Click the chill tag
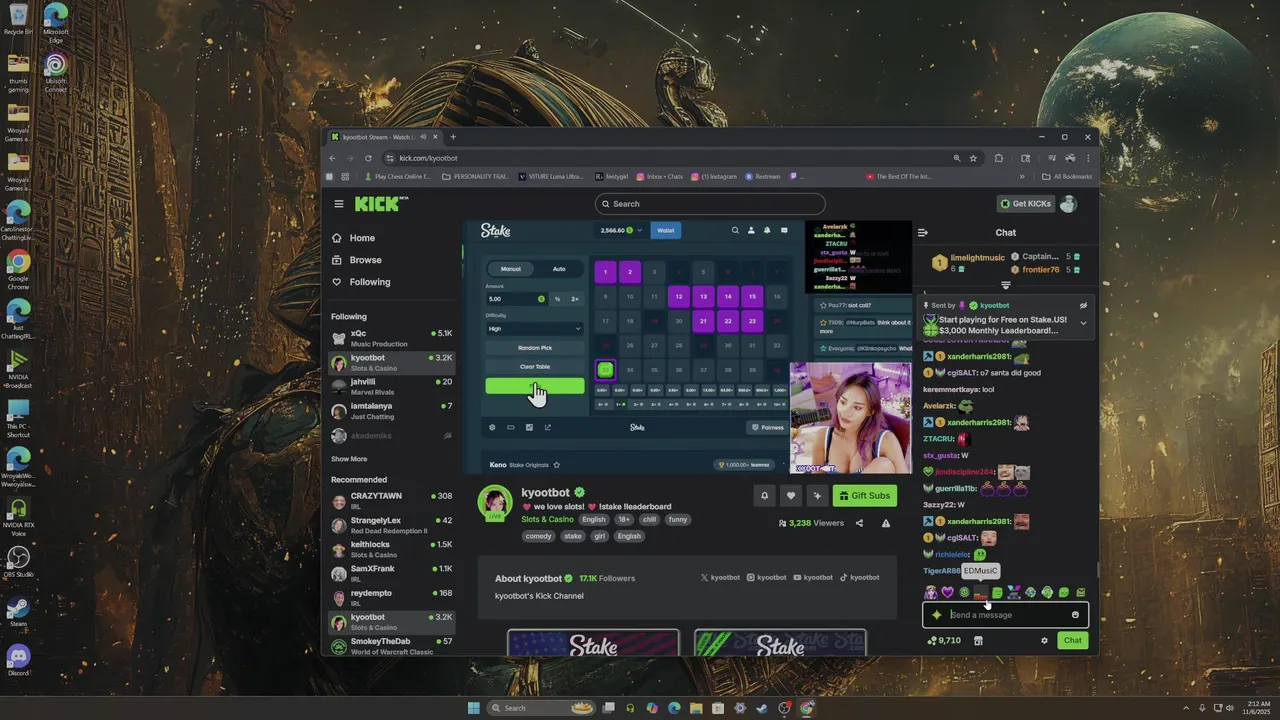The image size is (1280, 720). (x=650, y=519)
